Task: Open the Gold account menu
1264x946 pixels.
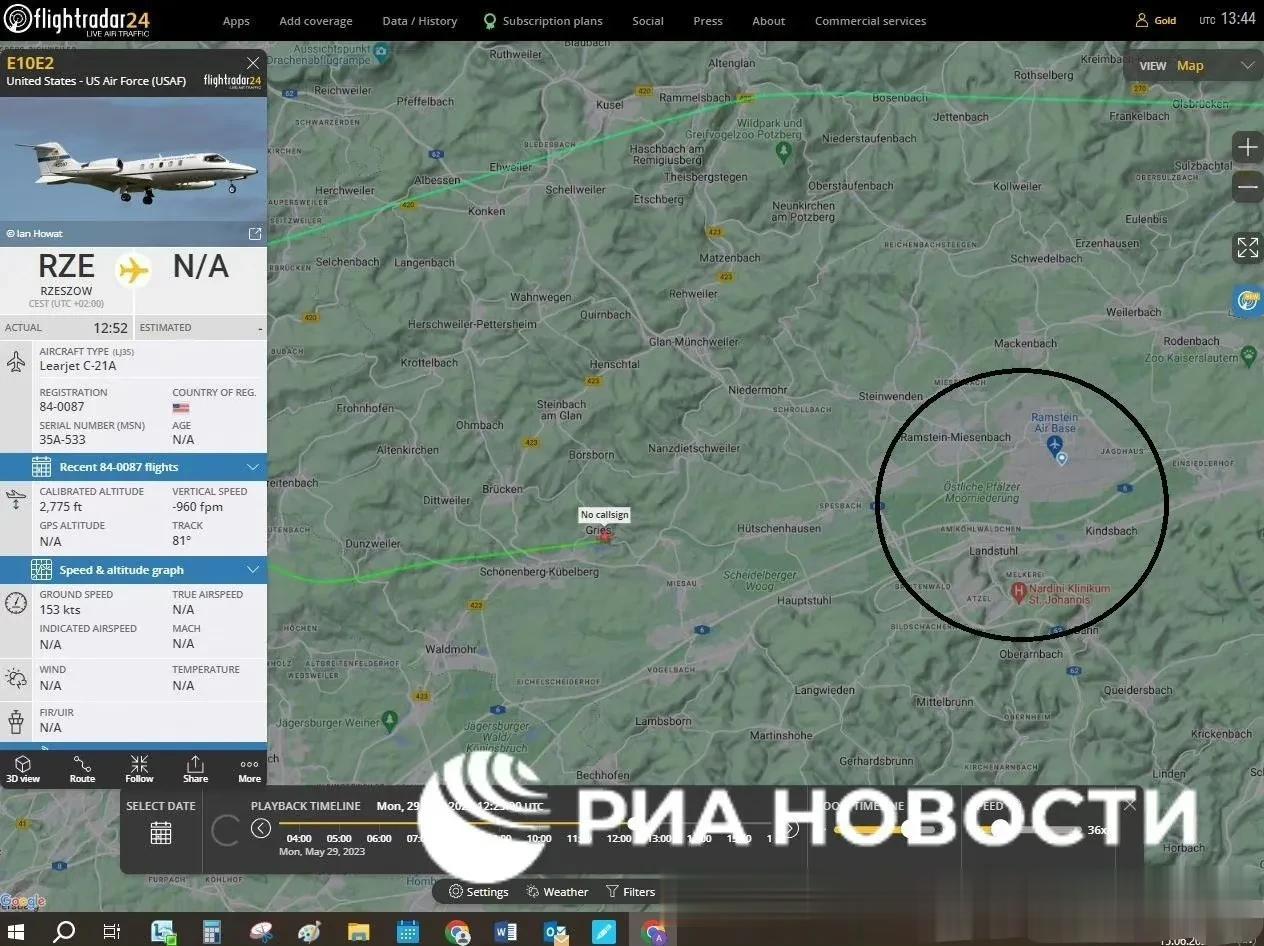Action: point(1156,20)
